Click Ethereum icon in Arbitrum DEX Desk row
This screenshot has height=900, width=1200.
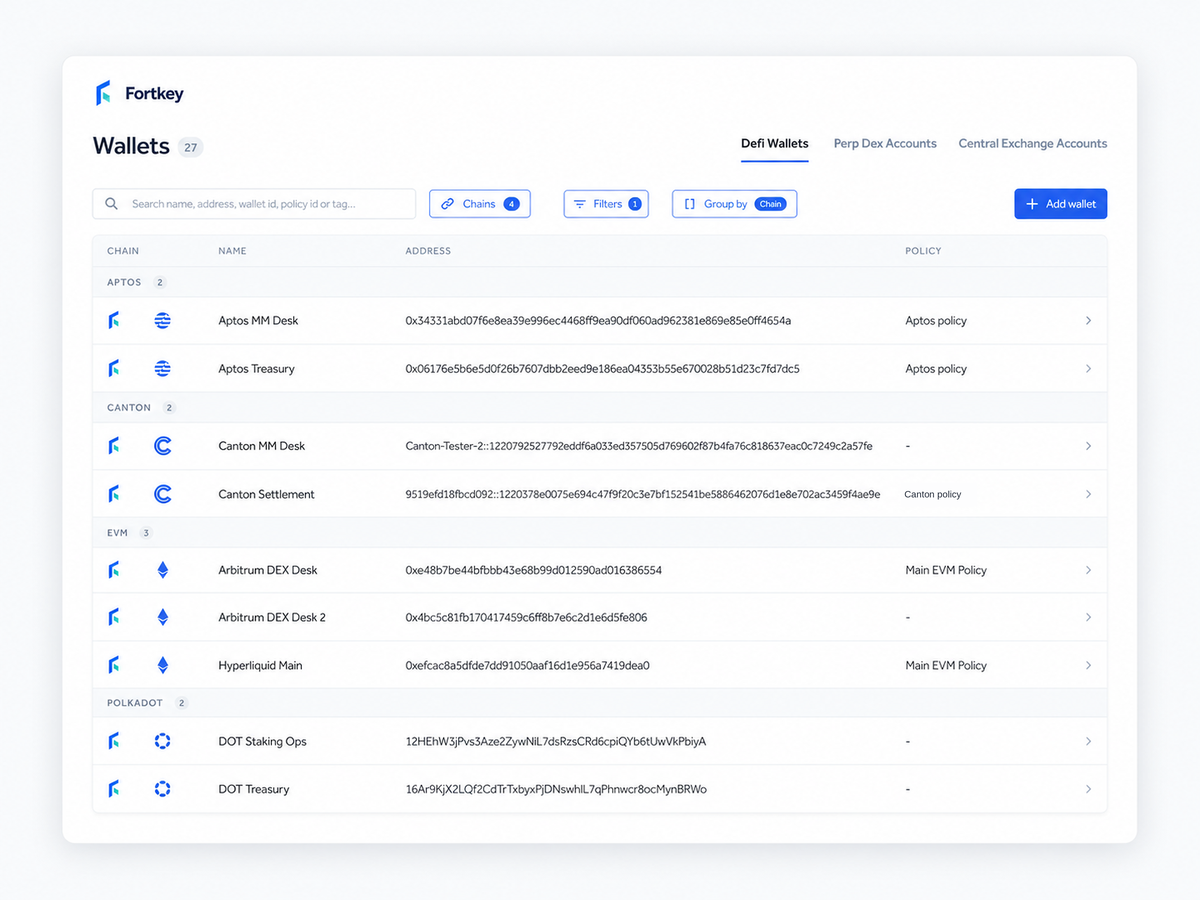163,570
